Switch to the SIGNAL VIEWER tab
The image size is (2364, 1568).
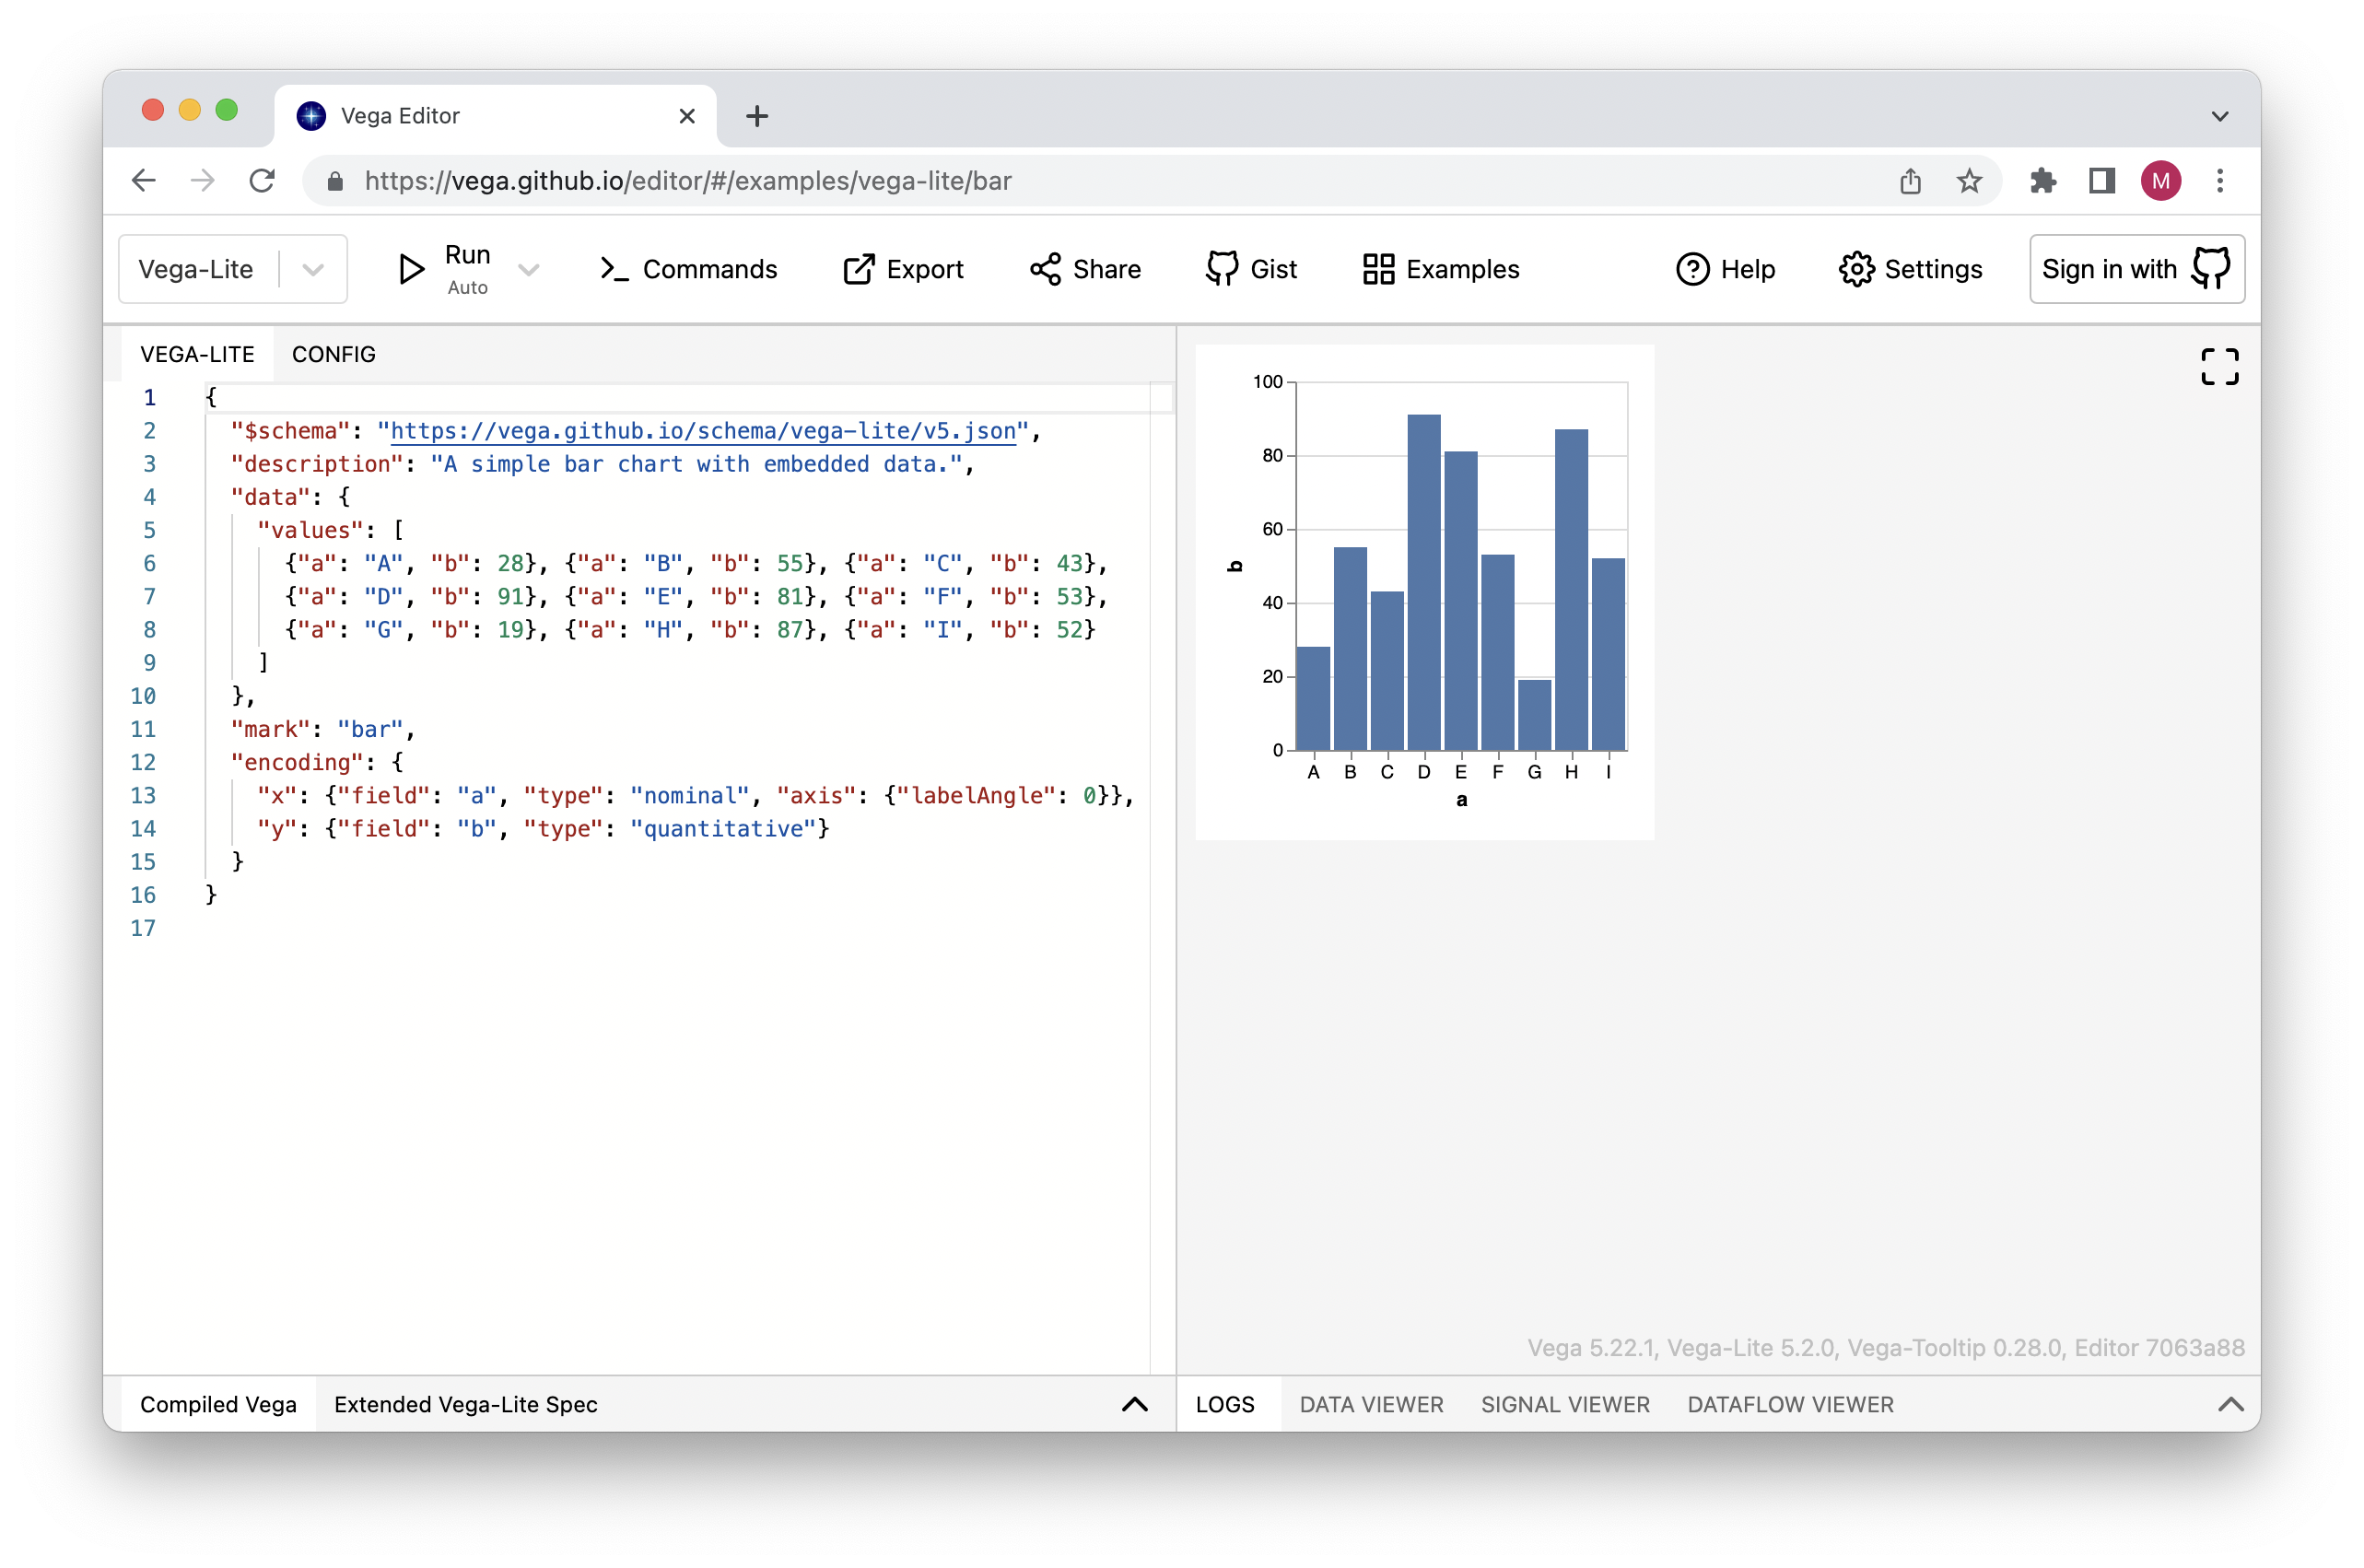[1564, 1404]
